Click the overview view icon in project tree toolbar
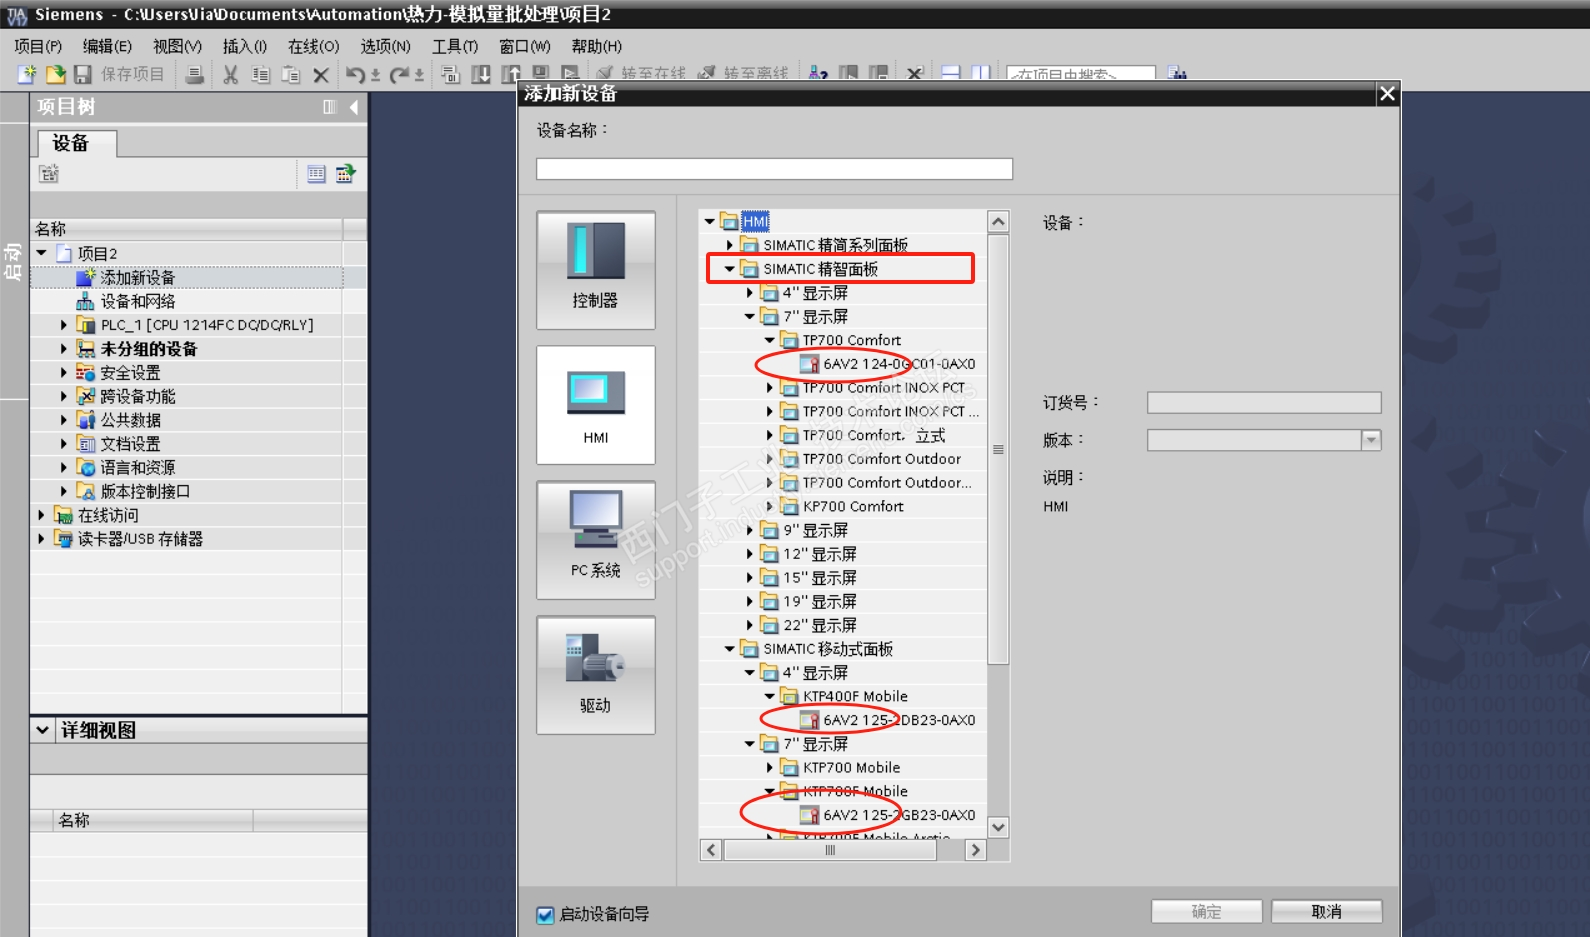This screenshot has height=937, width=1590. [316, 174]
